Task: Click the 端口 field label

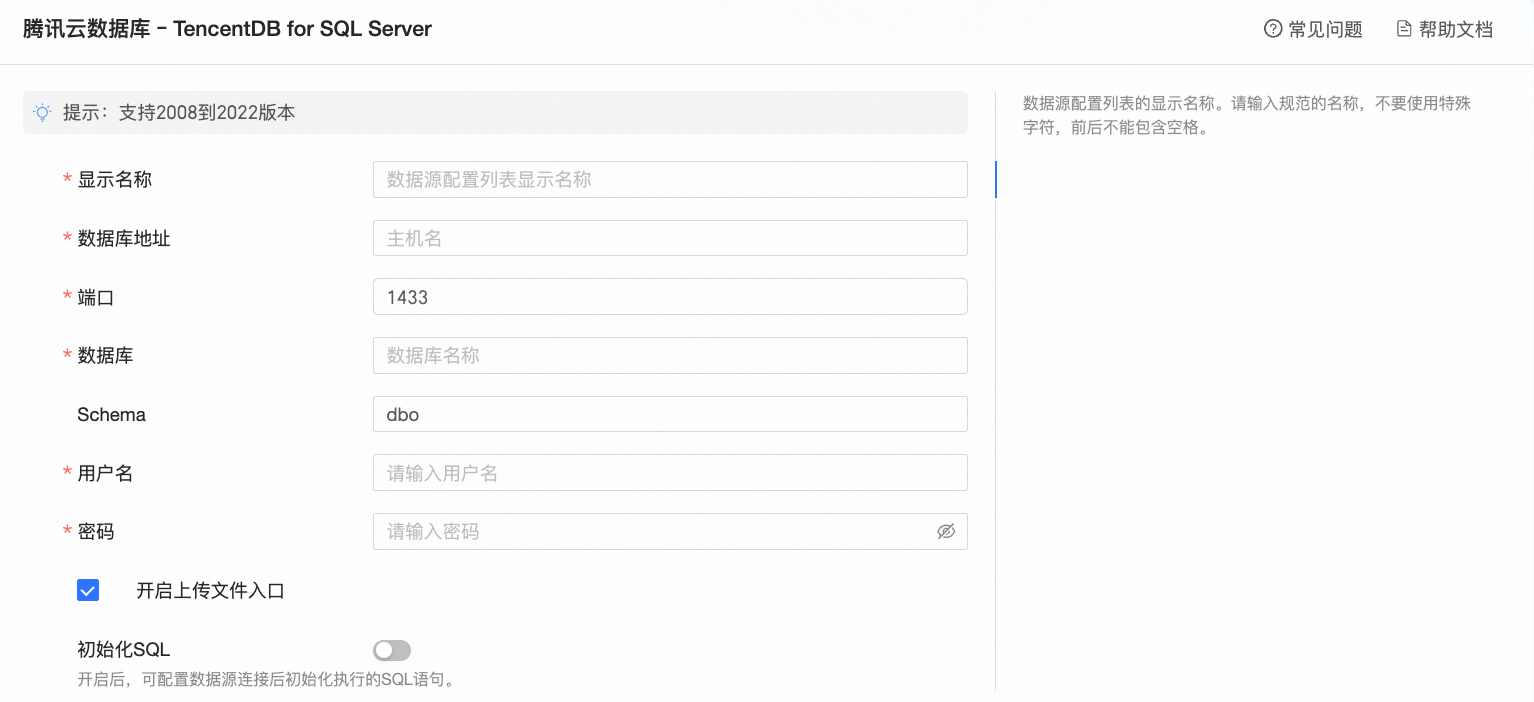Action: pyautogui.click(x=96, y=297)
